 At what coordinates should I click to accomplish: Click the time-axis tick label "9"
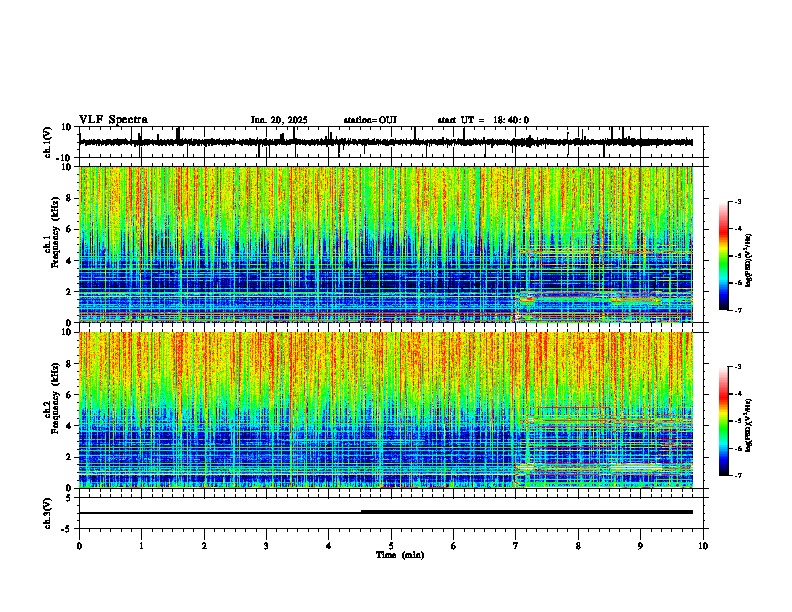coord(640,546)
